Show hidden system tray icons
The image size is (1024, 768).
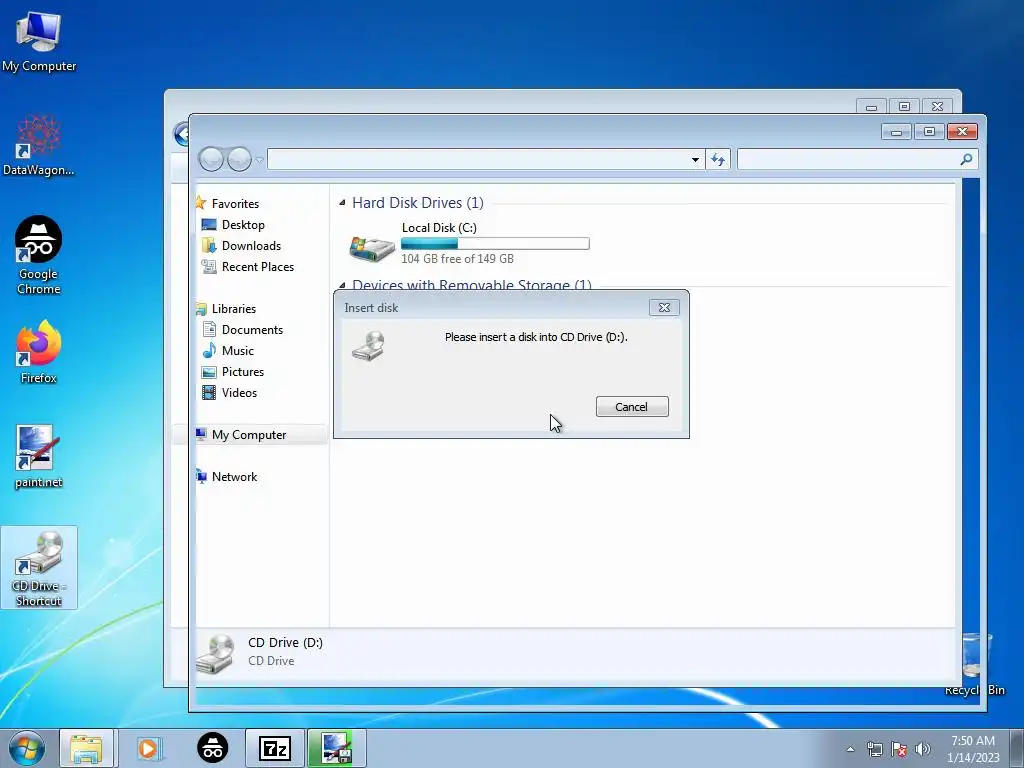(850, 749)
